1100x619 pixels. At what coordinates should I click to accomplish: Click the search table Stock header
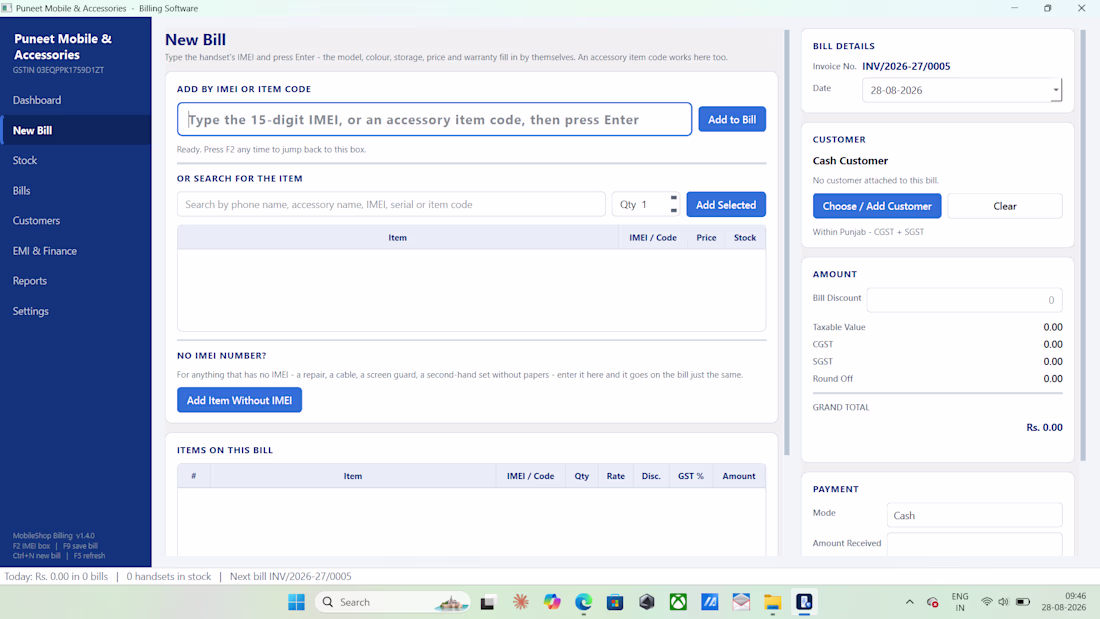coord(745,238)
